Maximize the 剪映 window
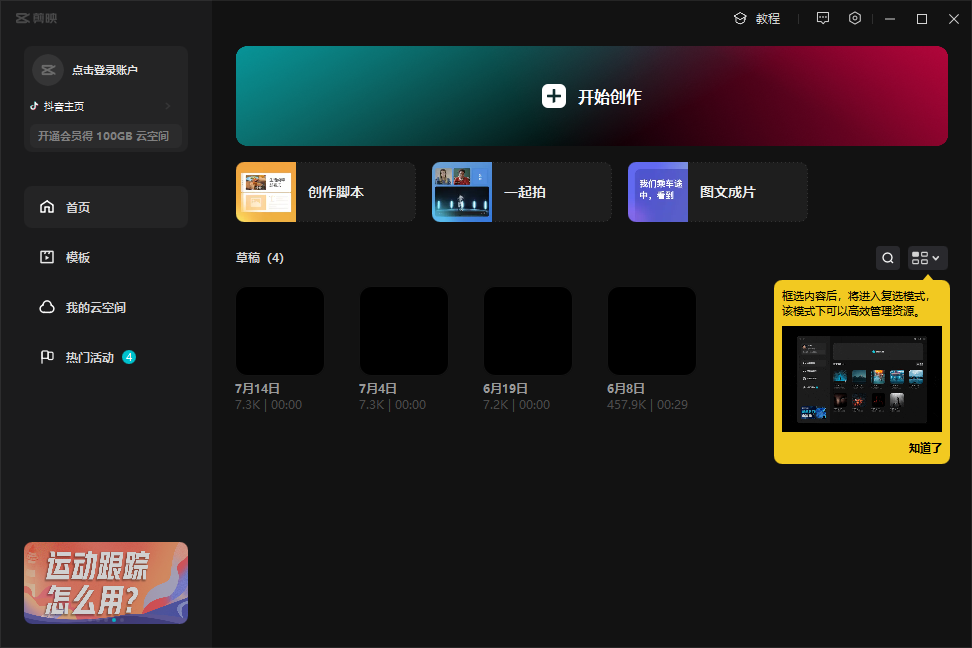The width and height of the screenshot is (972, 648). click(x=922, y=19)
